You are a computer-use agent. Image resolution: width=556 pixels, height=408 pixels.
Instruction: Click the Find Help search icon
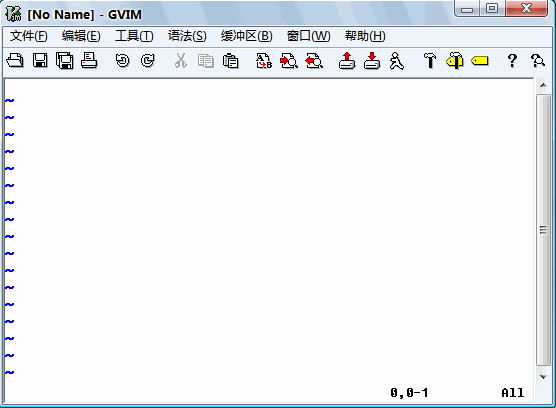(538, 61)
